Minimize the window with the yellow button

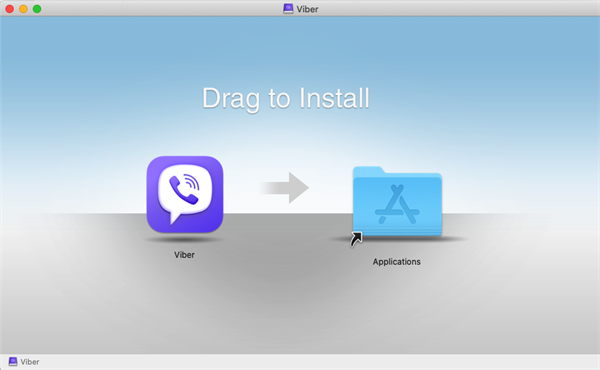coord(23,9)
